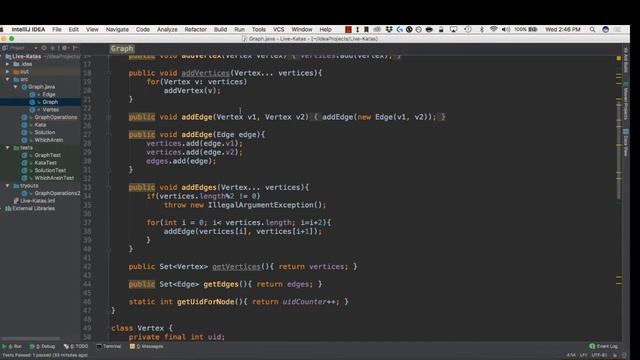Open WhichAreInTest in tests folder

click(54, 178)
